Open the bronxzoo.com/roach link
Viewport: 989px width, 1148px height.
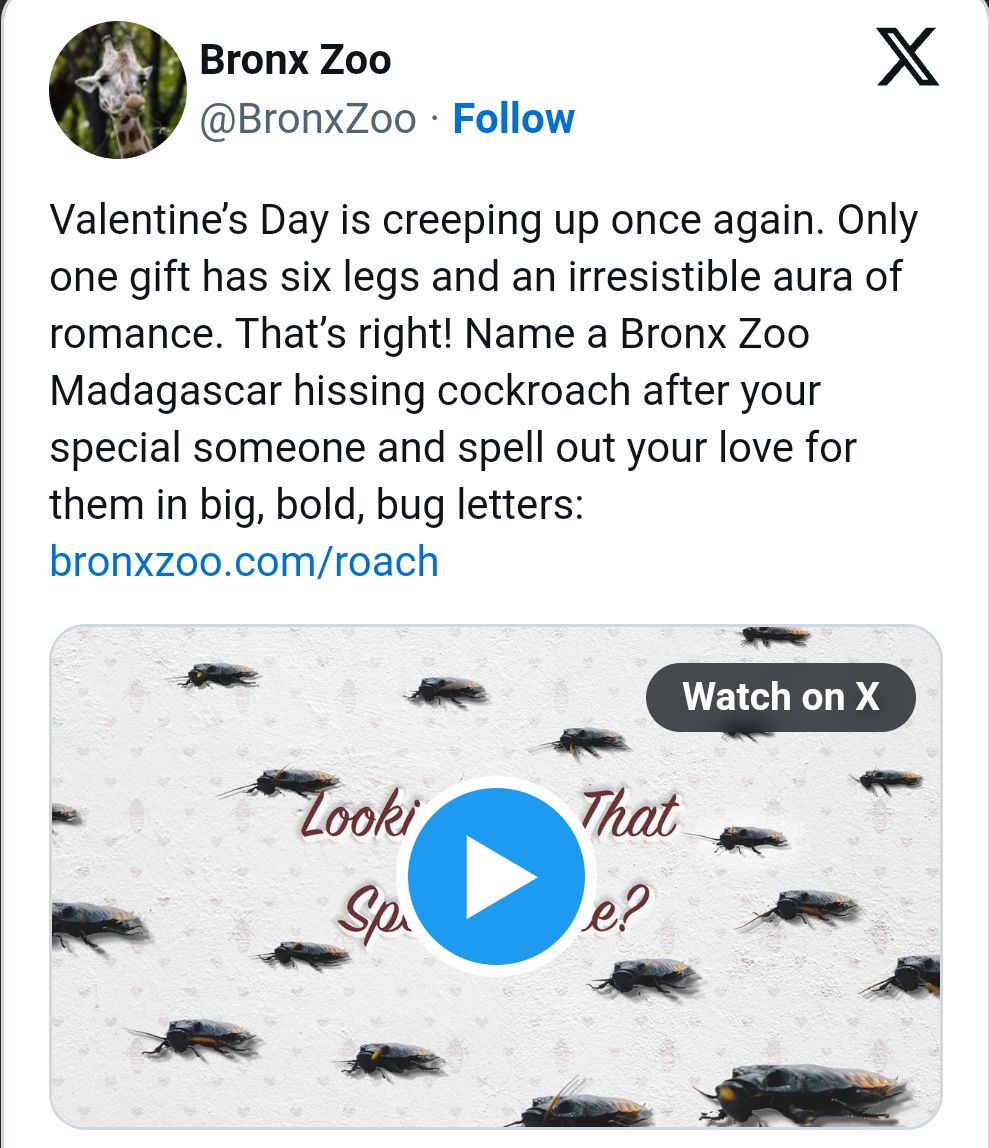point(244,561)
